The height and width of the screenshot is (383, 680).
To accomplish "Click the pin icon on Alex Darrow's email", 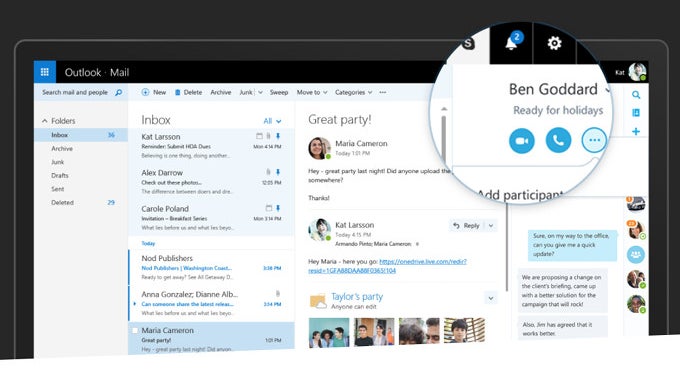I will point(278,172).
